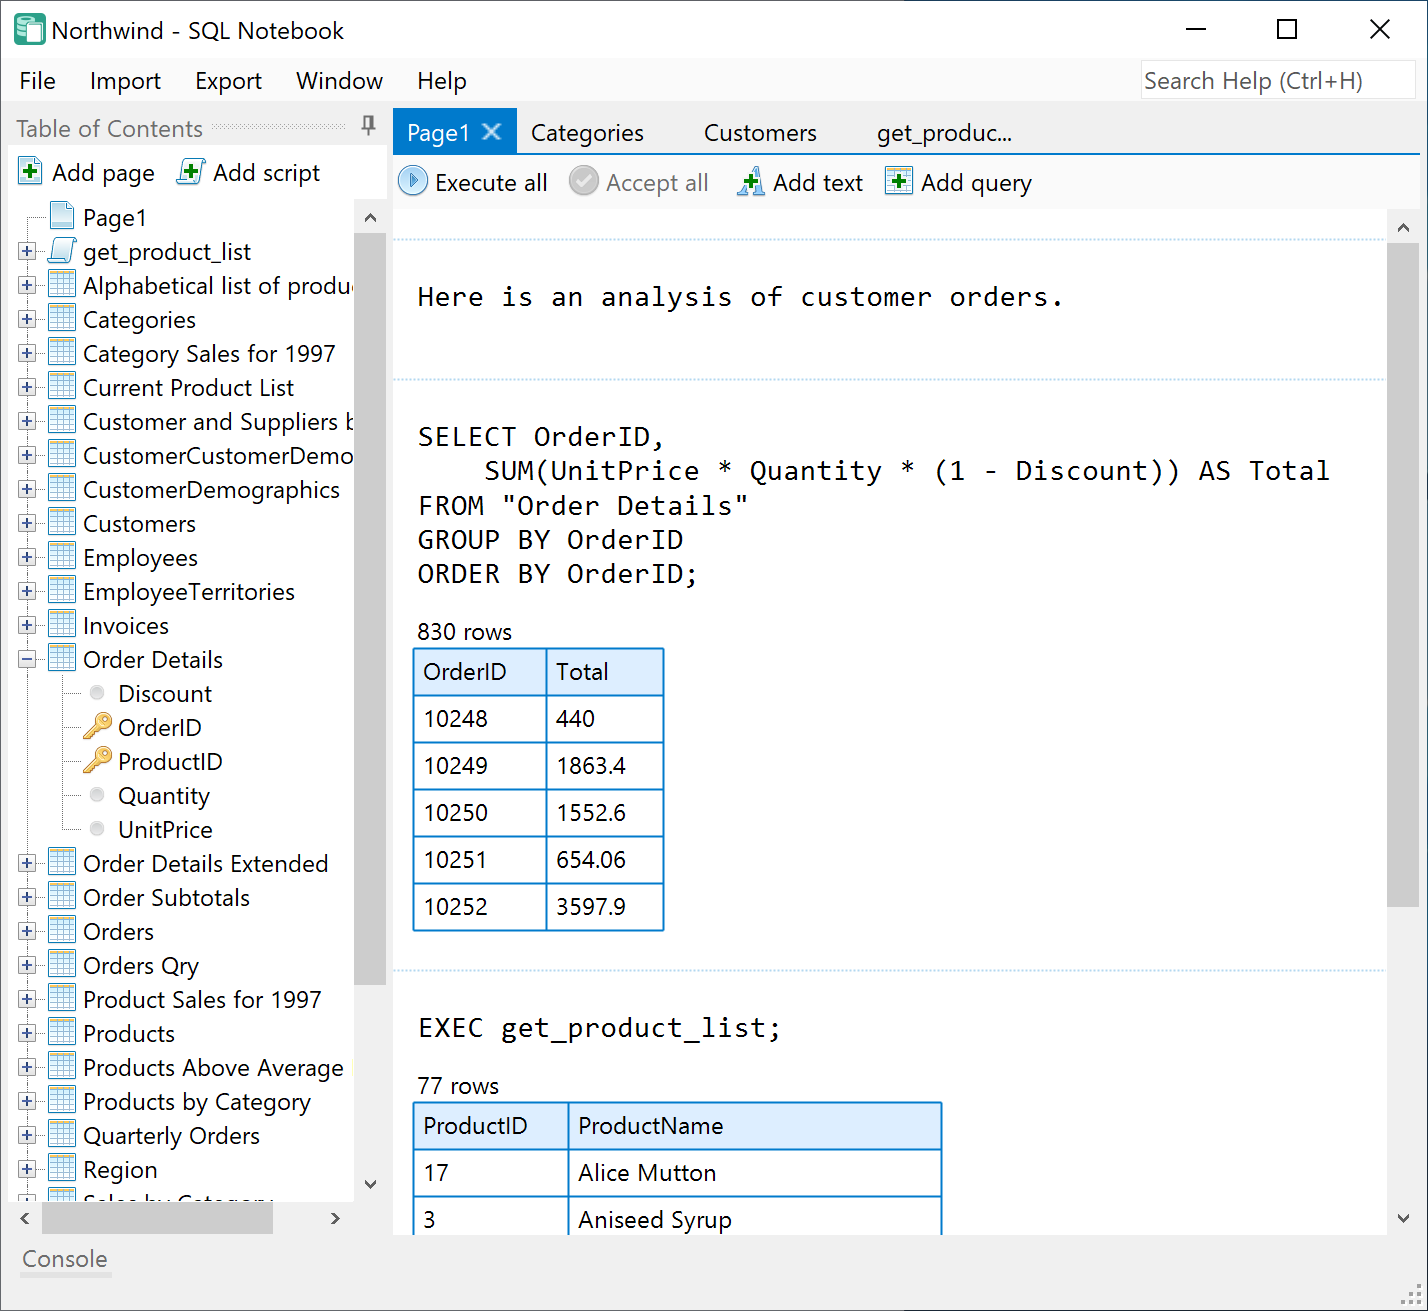The image size is (1428, 1311).
Task: Click the Execute all play icon
Action: (412, 182)
